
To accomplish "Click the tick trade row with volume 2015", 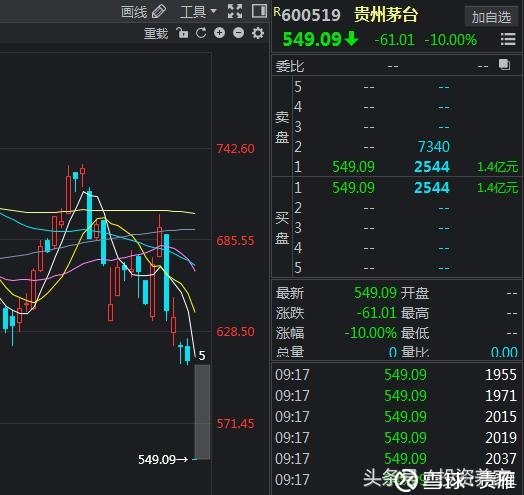I will click(x=396, y=416).
